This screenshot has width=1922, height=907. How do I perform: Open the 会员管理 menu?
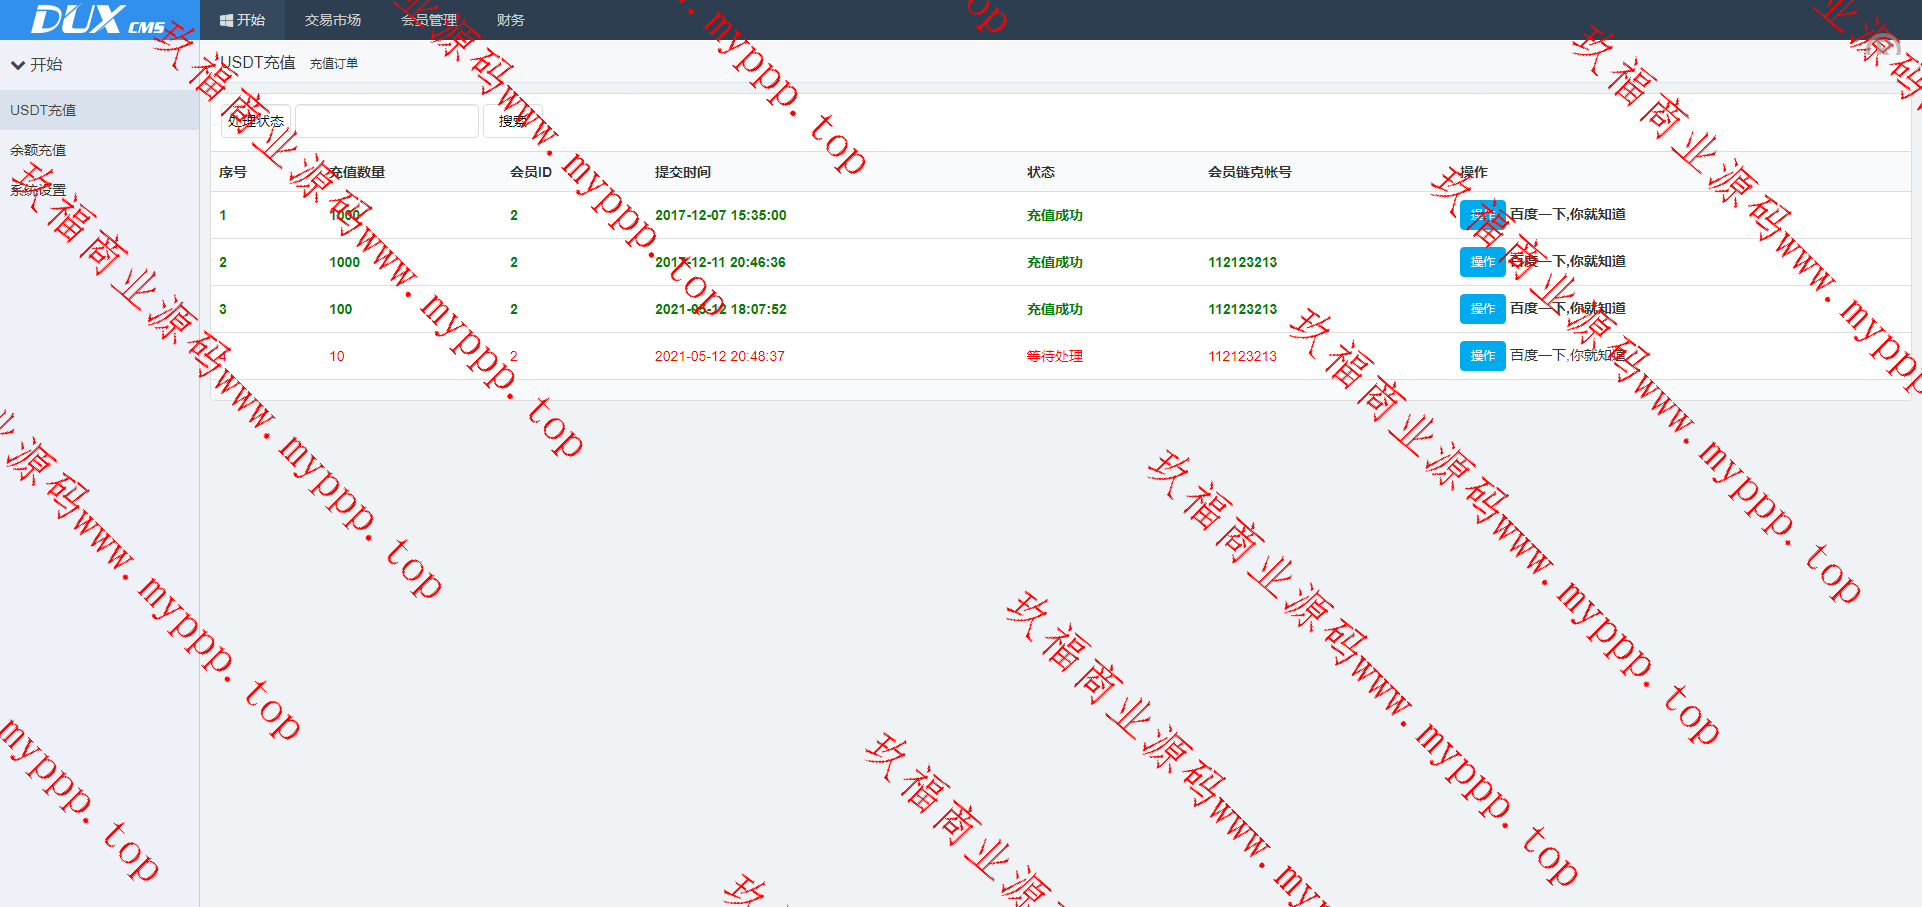click(429, 20)
